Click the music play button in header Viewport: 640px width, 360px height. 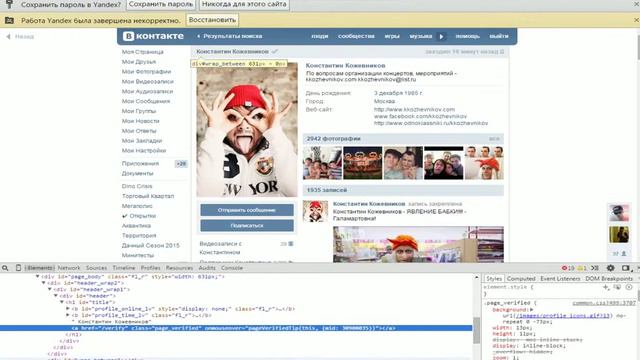click(441, 36)
